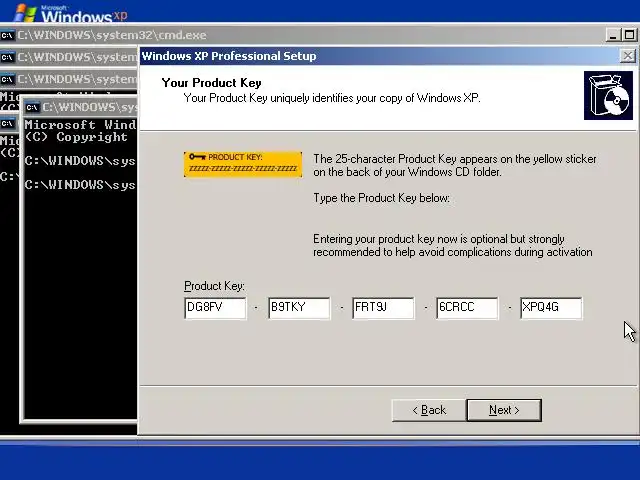Click the cmd icon of the third command window
The width and height of the screenshot is (640, 480).
coord(7,79)
